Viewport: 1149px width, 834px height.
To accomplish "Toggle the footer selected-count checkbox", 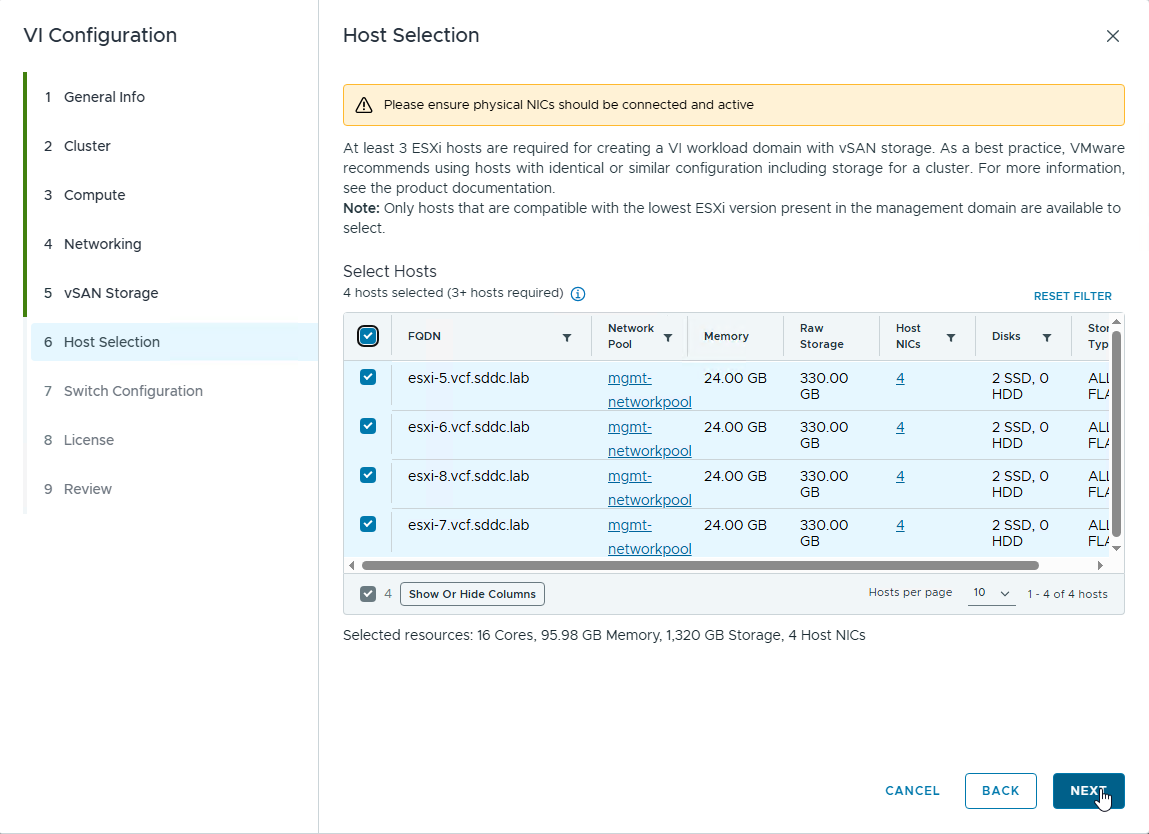I will (x=368, y=594).
